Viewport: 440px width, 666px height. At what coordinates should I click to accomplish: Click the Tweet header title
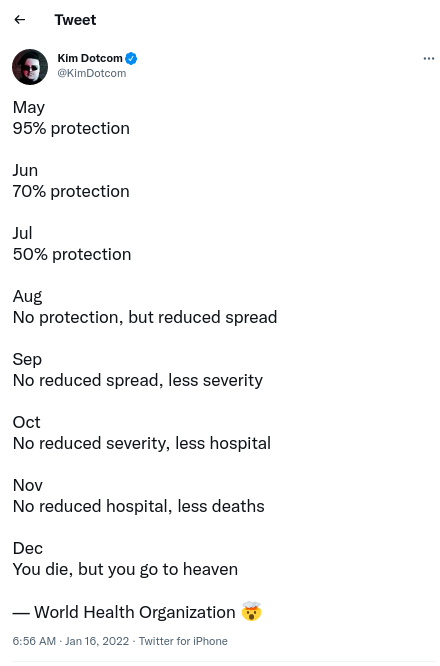tap(75, 20)
